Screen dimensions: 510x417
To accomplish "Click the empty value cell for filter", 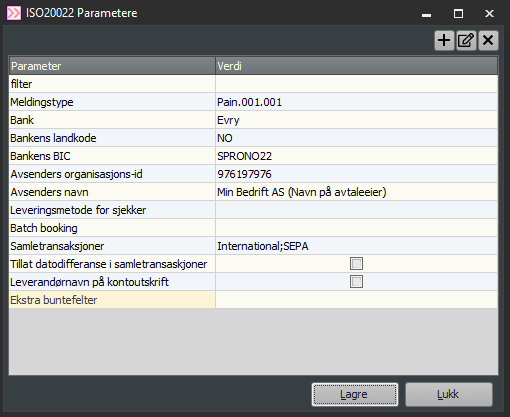I will pyautogui.click(x=356, y=84).
